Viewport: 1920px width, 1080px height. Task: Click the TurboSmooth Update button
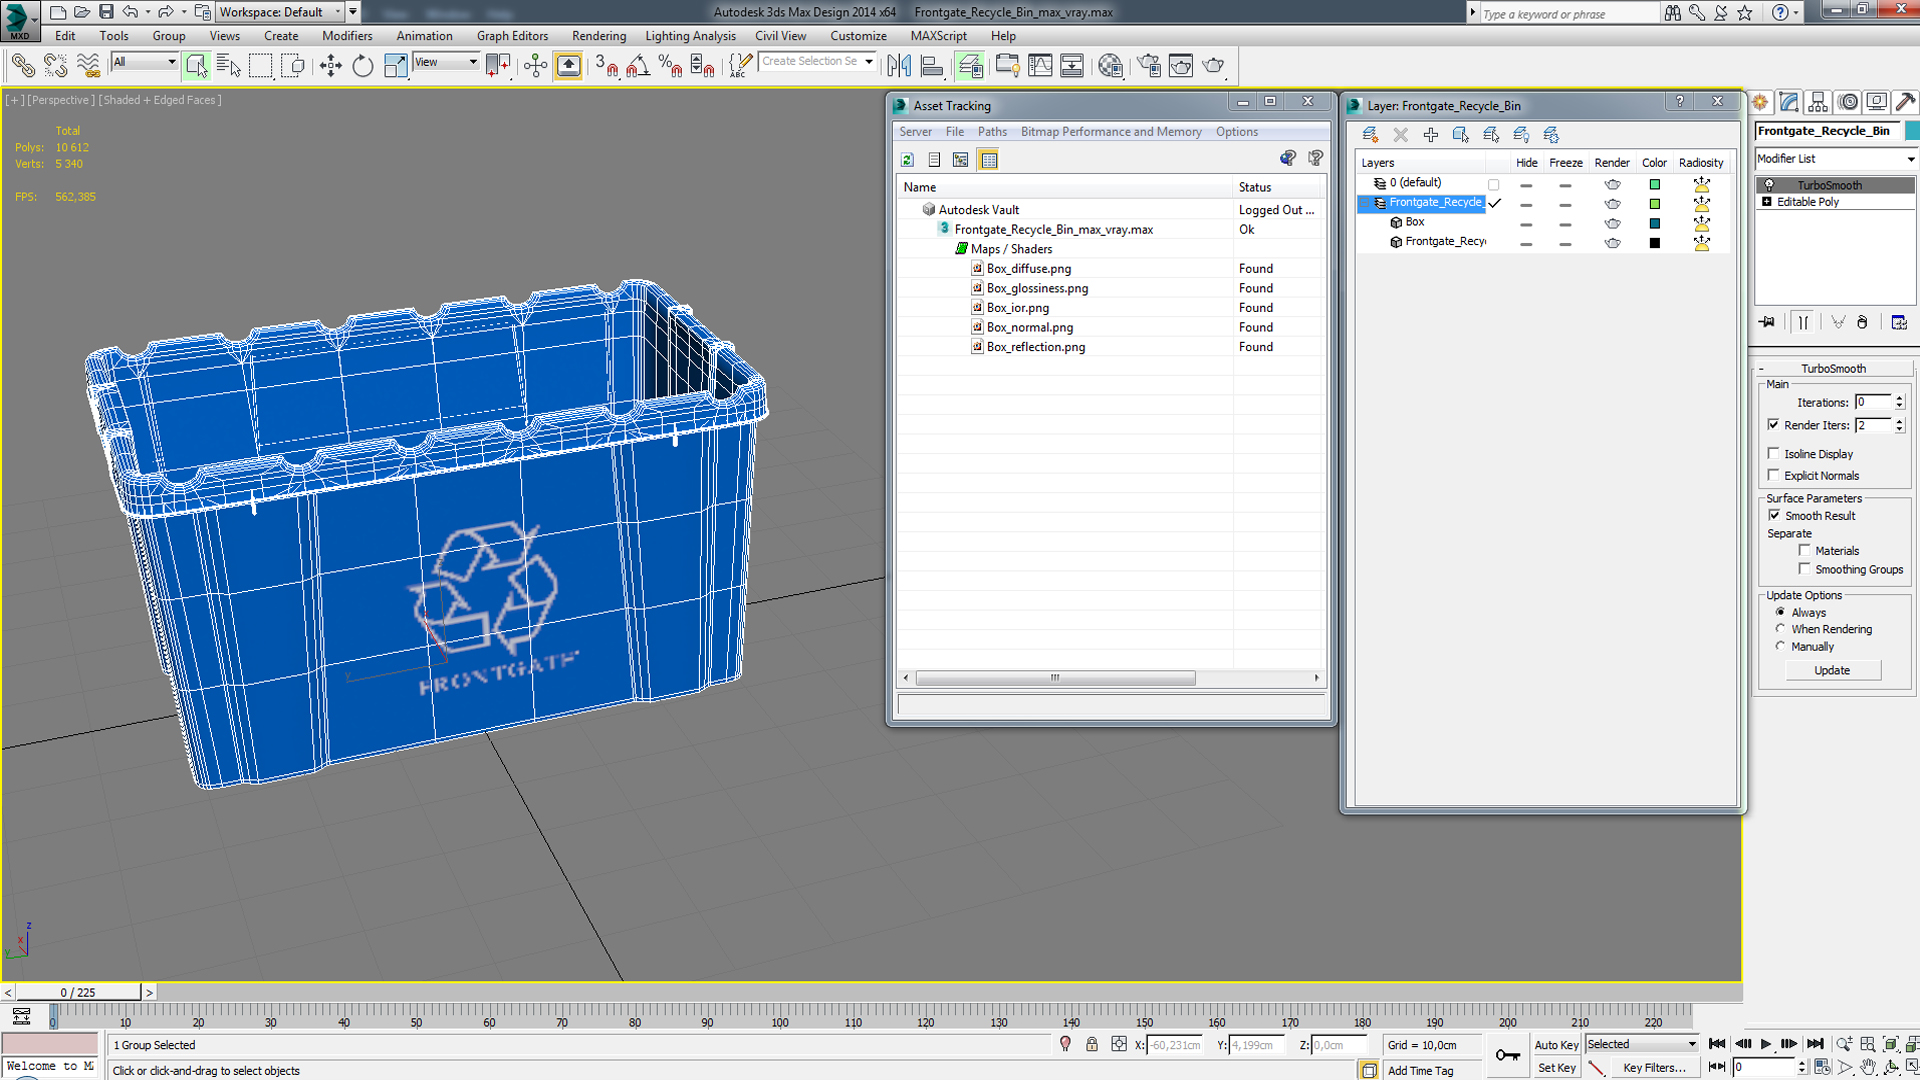1832,670
